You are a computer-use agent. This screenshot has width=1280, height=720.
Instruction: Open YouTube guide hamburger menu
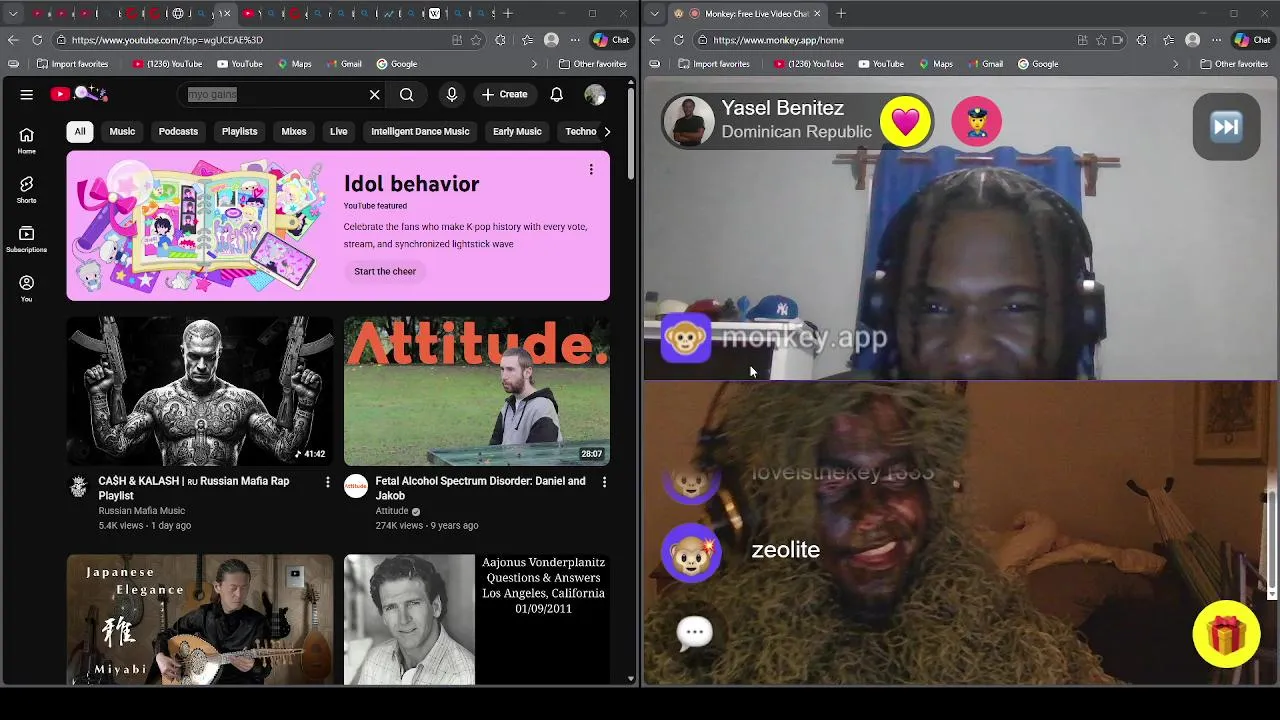[x=27, y=94]
